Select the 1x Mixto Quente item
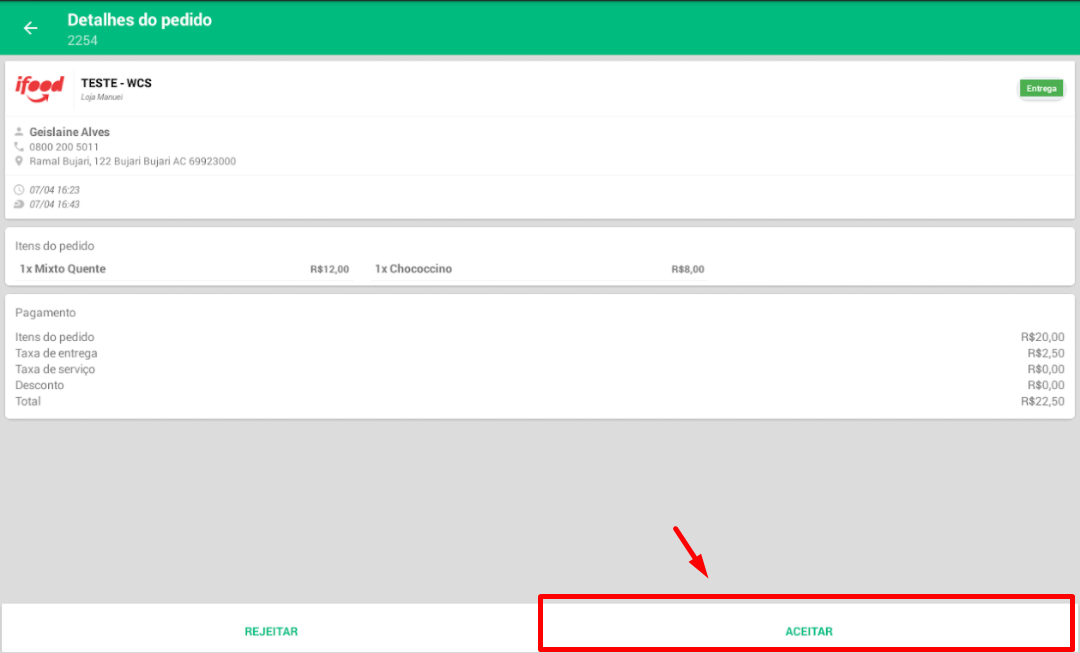Screen dimensions: 1080x653 (63, 269)
